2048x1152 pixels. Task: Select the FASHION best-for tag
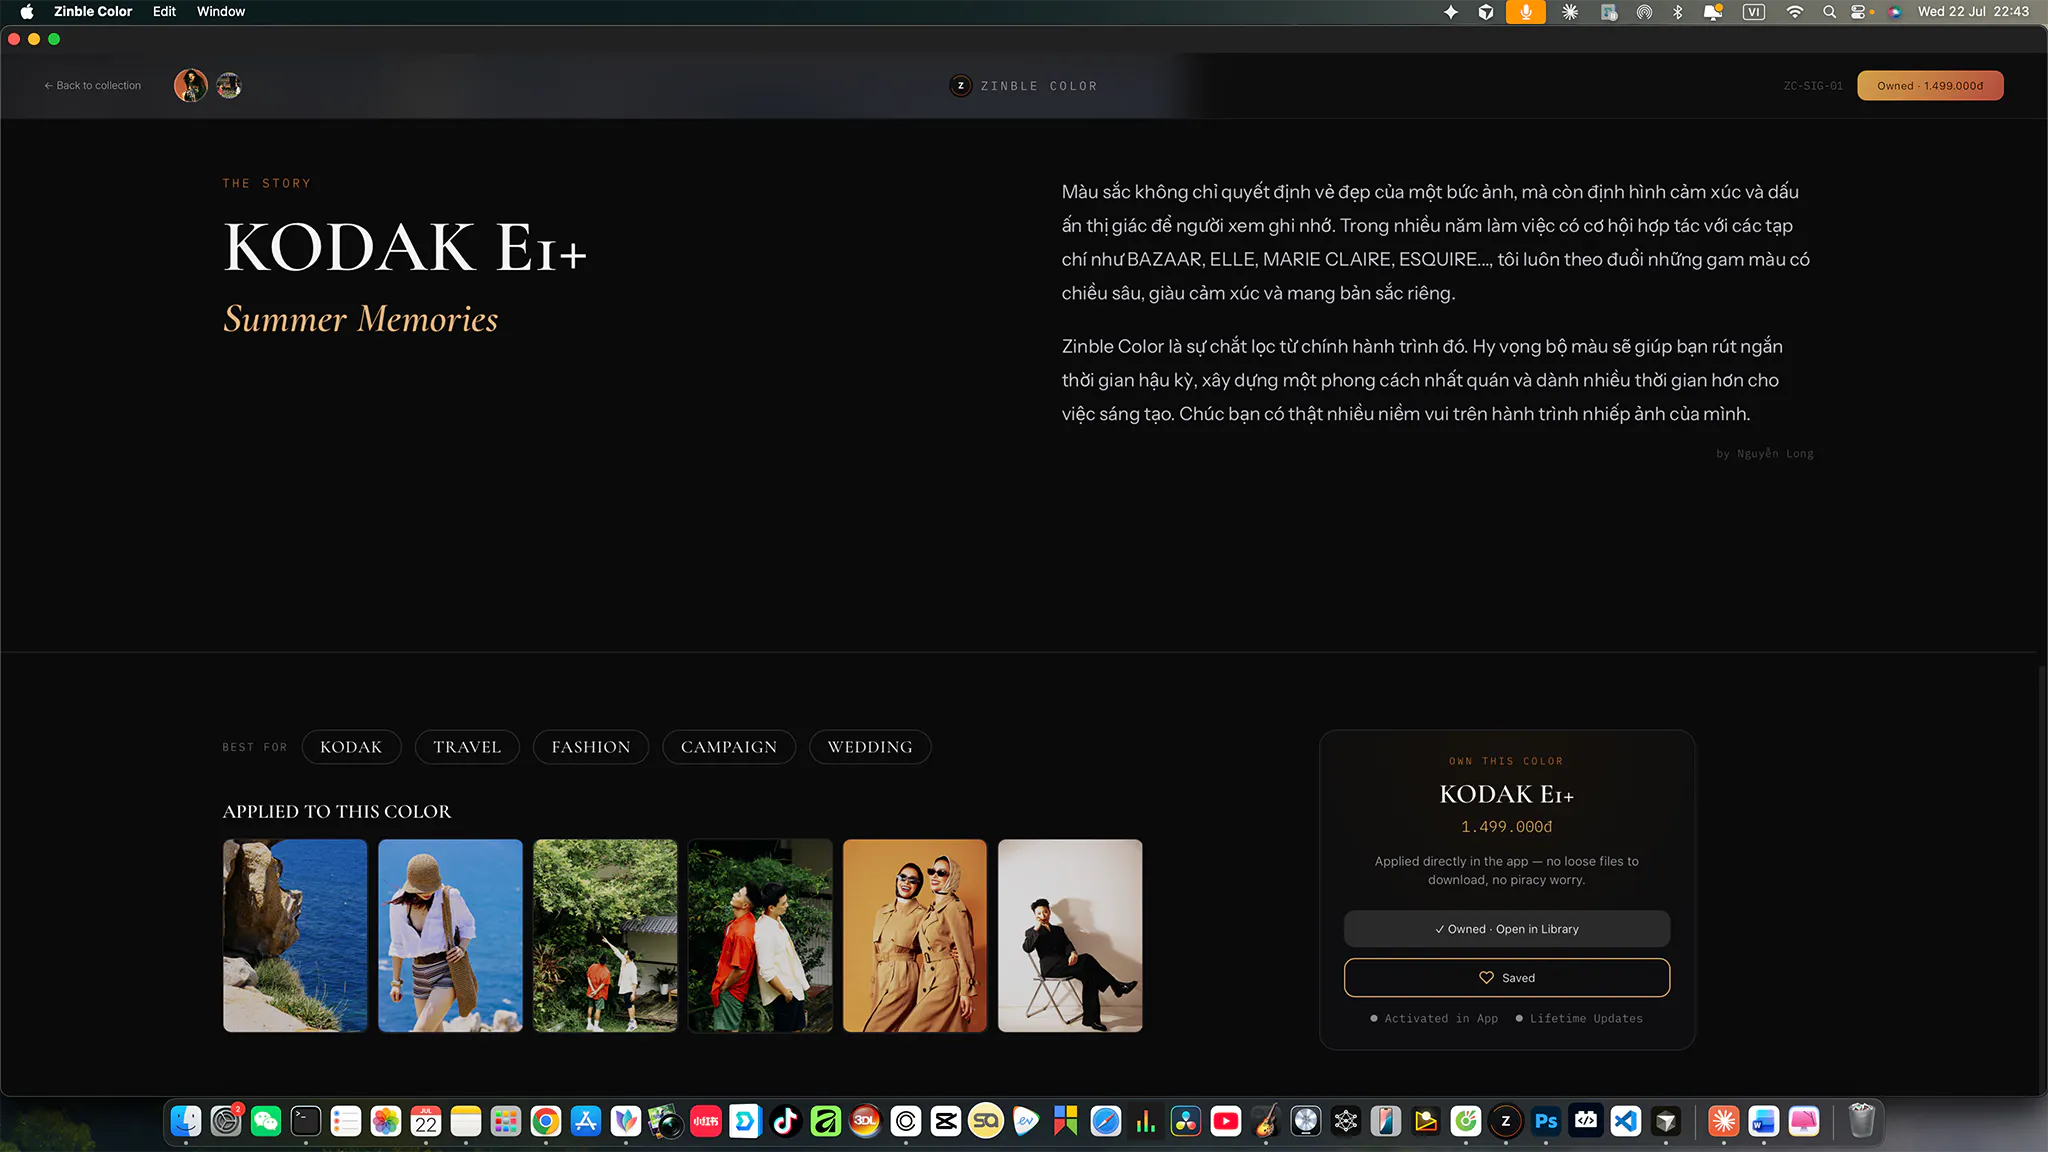(x=591, y=747)
